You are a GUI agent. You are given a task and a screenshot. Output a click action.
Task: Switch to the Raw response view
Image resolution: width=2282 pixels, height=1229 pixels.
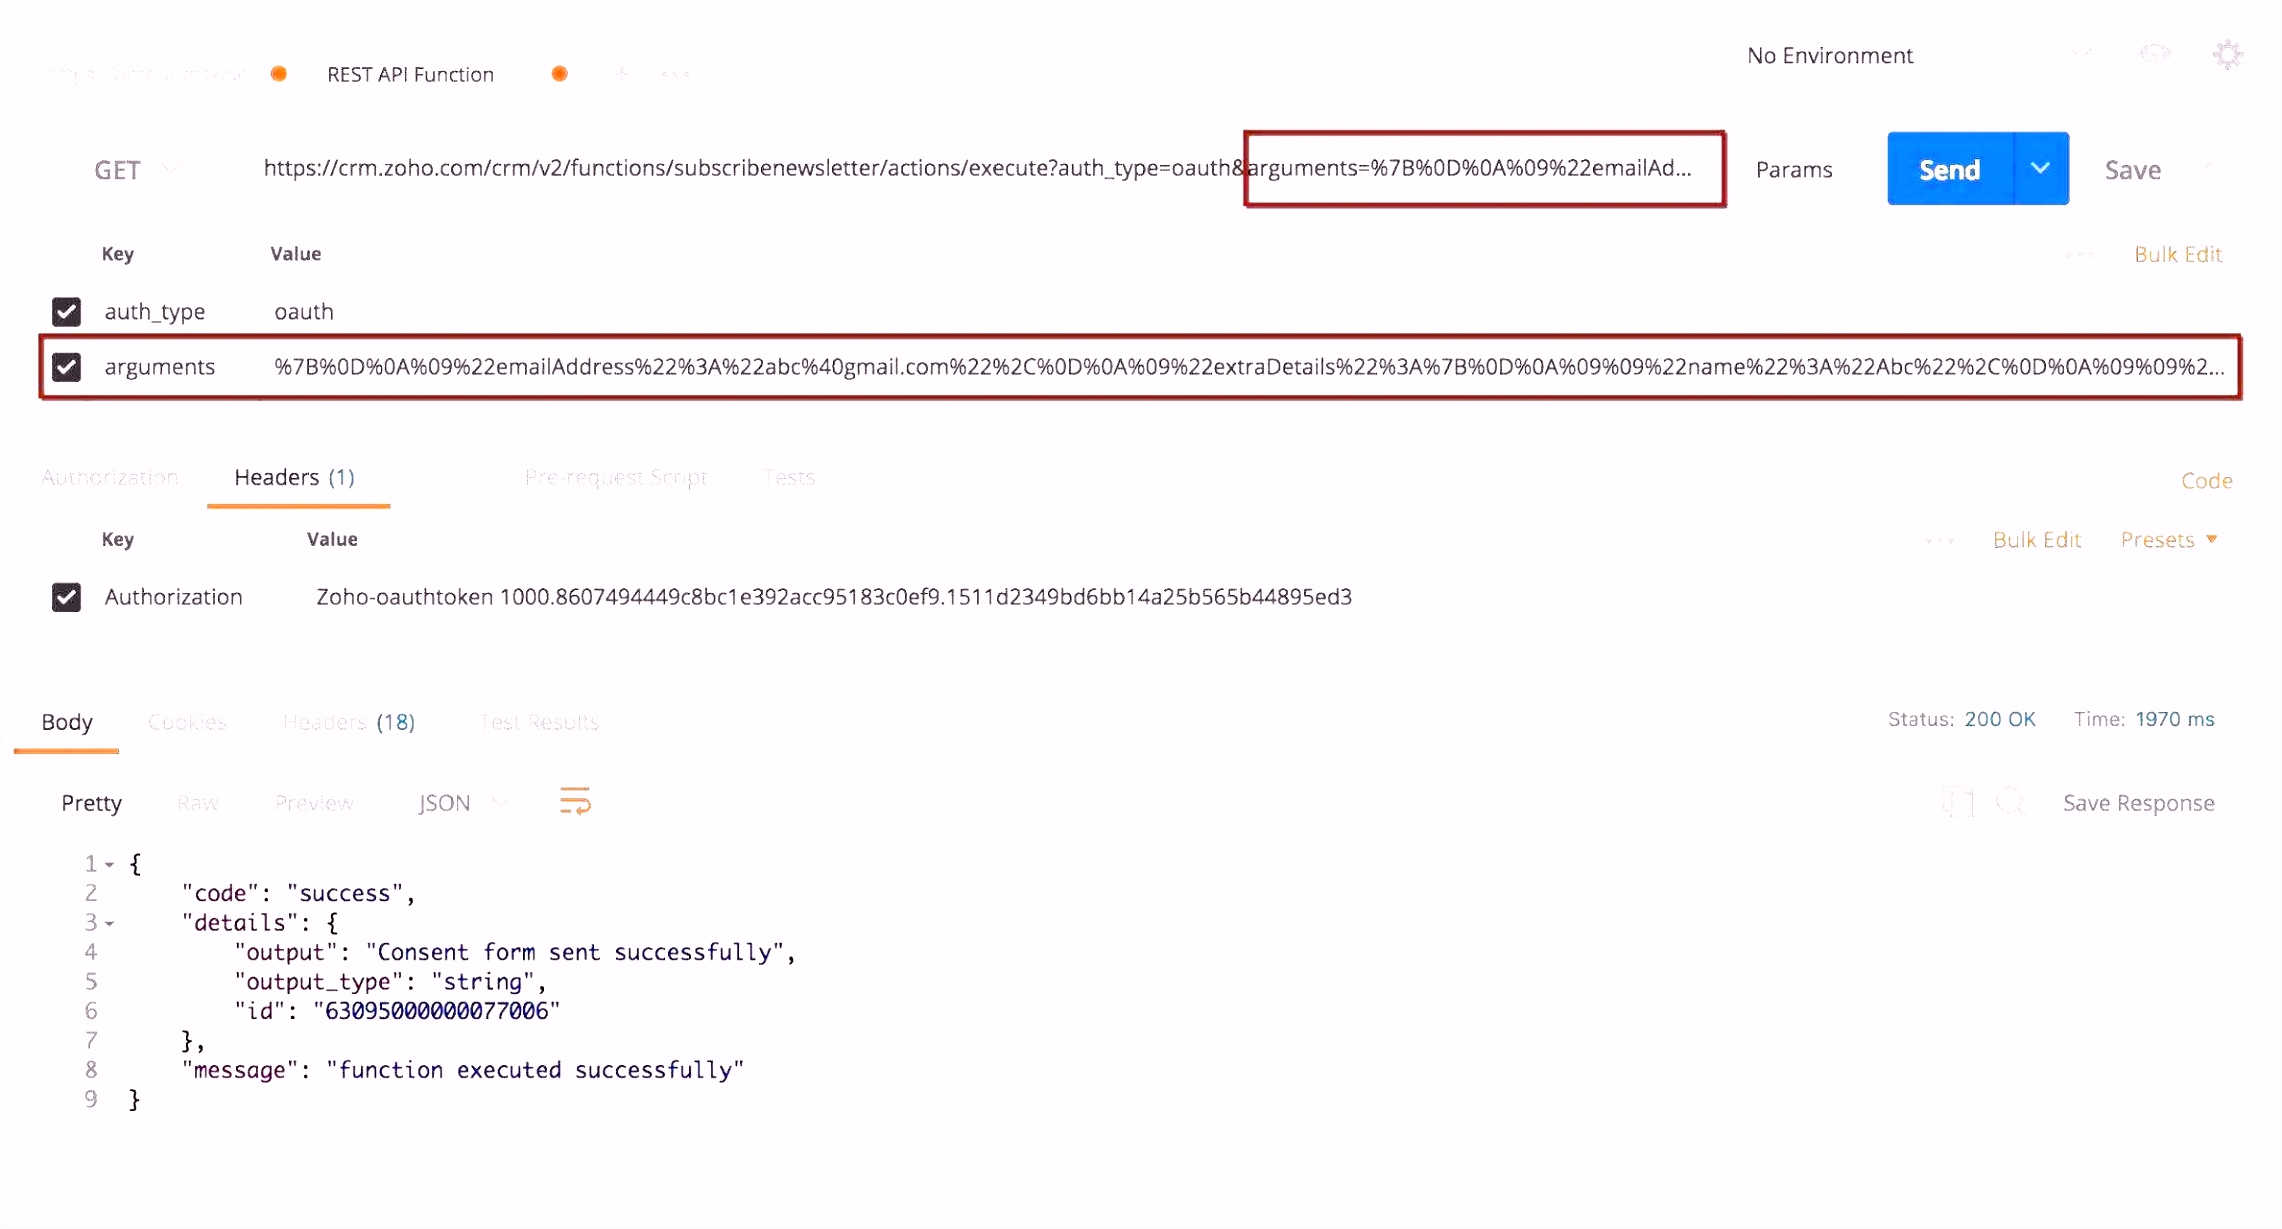[198, 802]
